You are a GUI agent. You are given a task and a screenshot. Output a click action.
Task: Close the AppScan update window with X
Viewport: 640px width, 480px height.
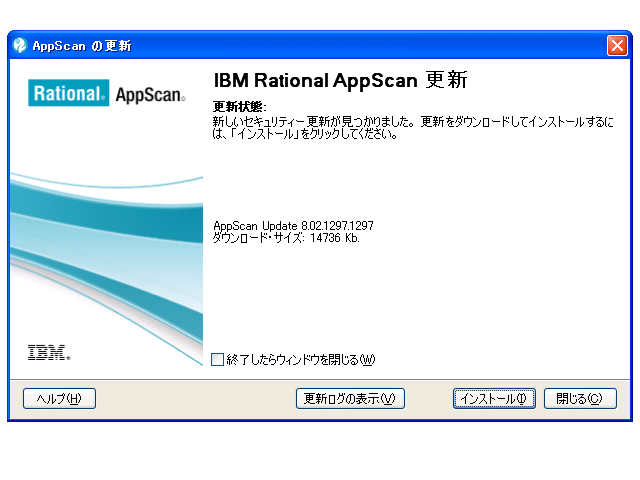pos(617,46)
